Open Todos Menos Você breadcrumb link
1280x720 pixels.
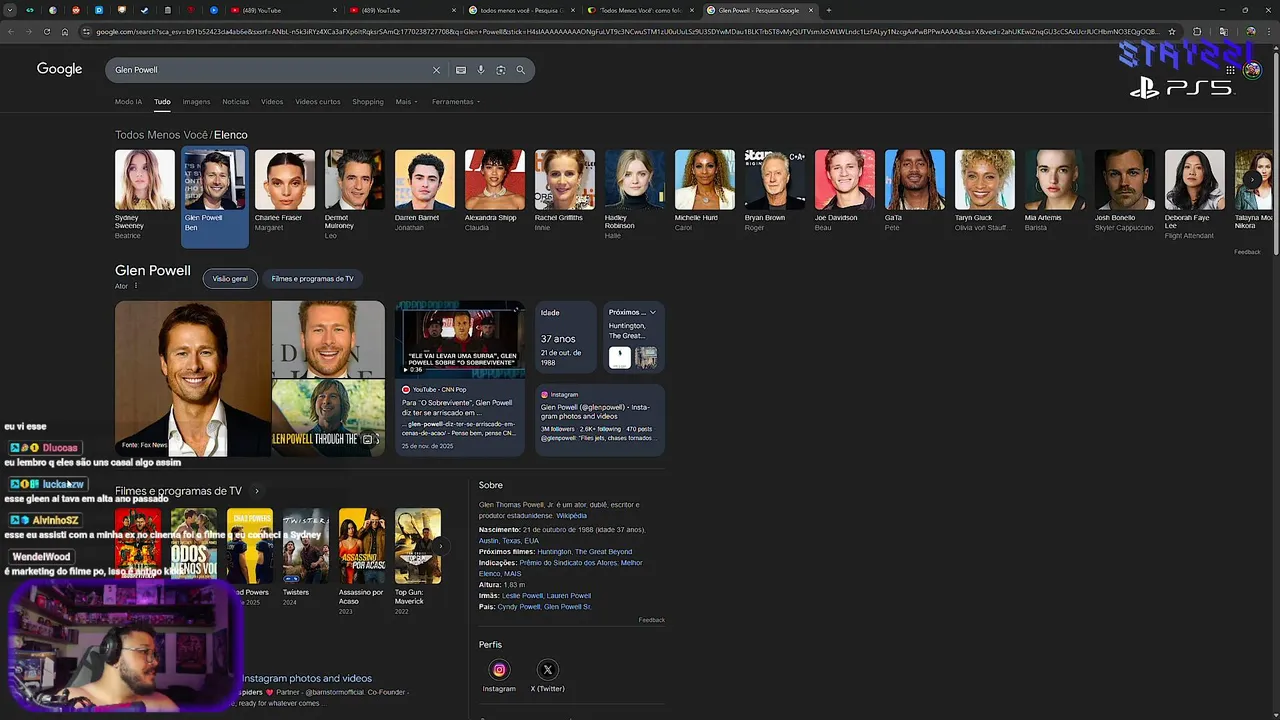click(162, 135)
